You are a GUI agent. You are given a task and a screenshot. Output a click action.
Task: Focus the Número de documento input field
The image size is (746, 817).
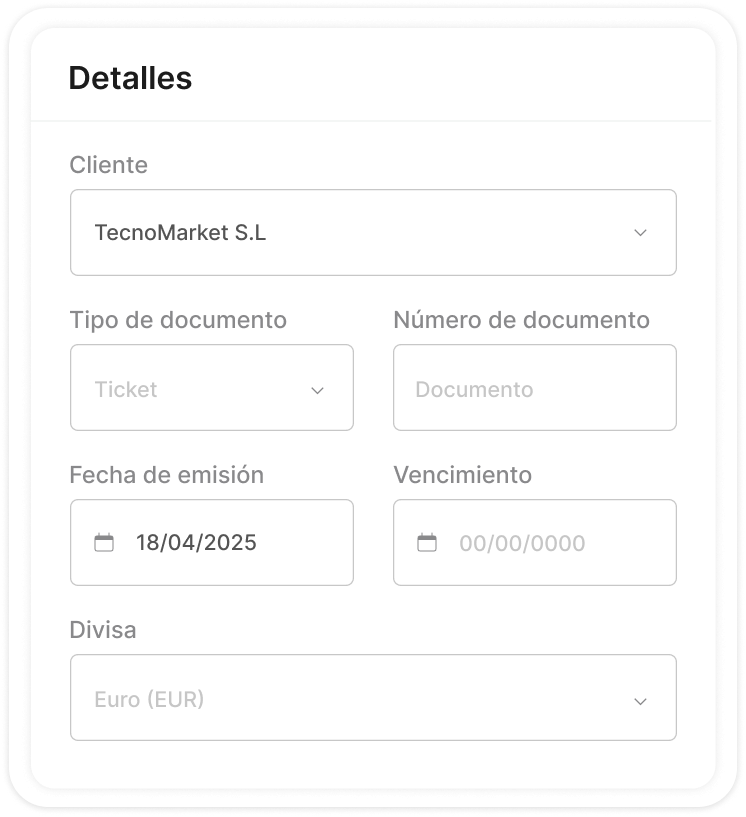(534, 388)
